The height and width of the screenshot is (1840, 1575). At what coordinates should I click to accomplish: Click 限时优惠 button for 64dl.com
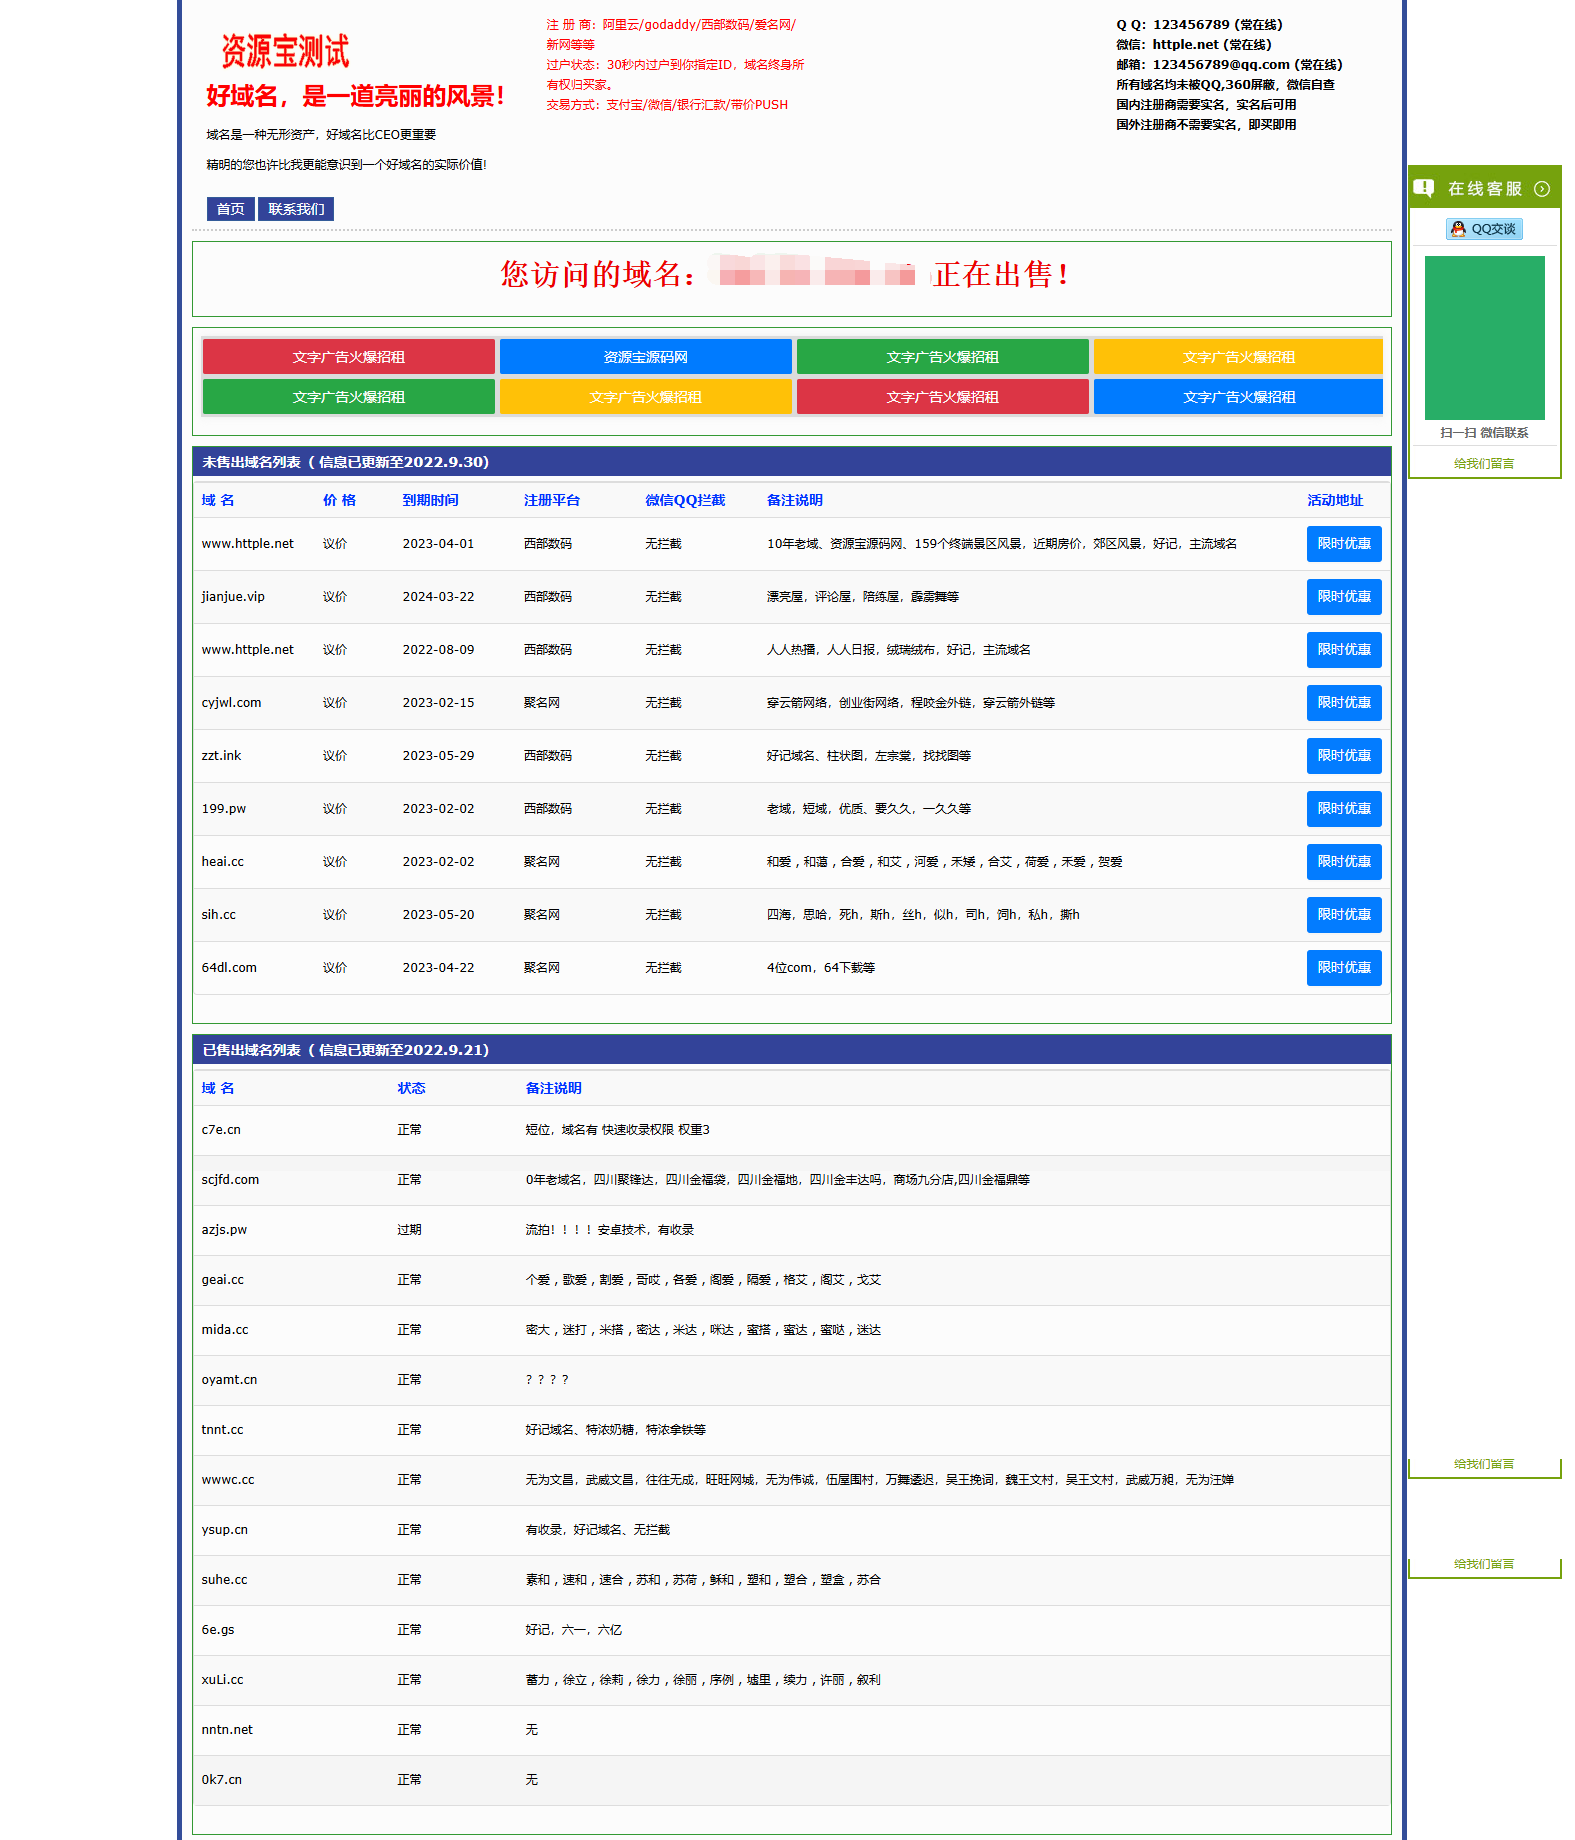[x=1343, y=968]
